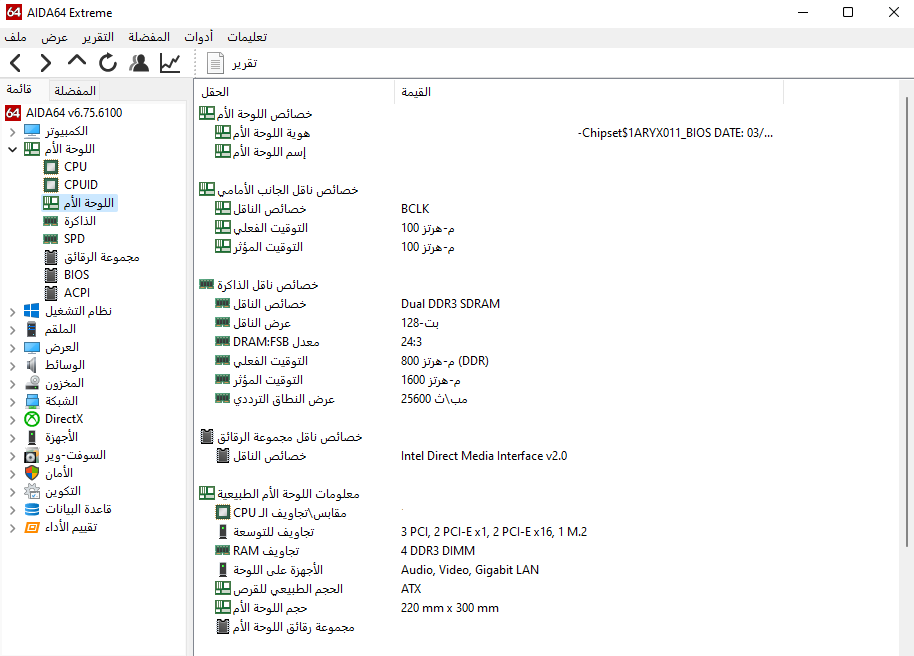Click the AIDA64 v6.75.6100 root node
Image resolution: width=914 pixels, height=656 pixels.
point(74,113)
